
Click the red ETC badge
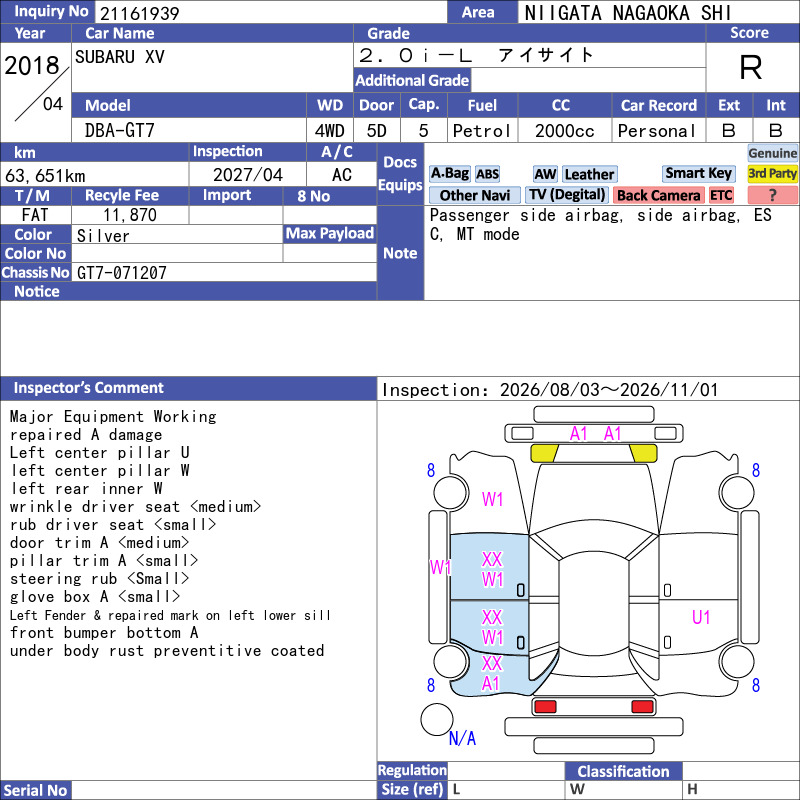tap(720, 195)
